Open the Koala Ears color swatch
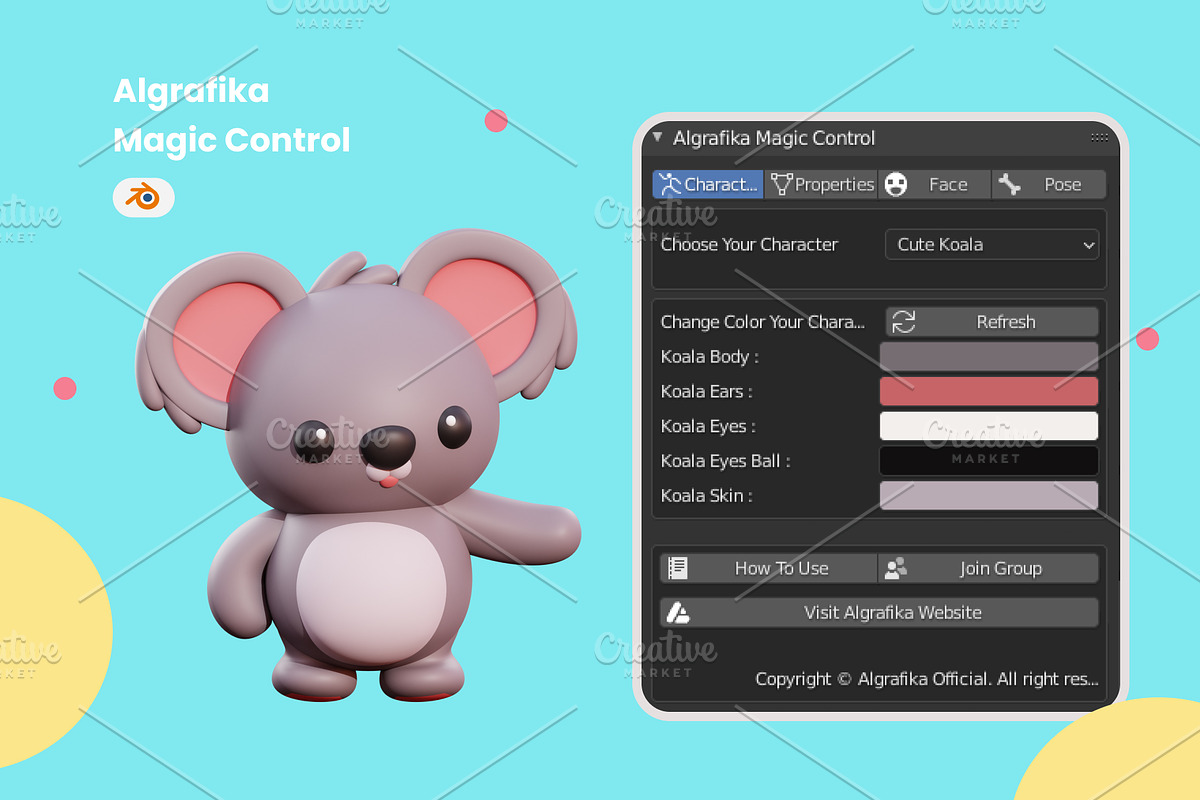This screenshot has width=1200, height=800. (989, 391)
